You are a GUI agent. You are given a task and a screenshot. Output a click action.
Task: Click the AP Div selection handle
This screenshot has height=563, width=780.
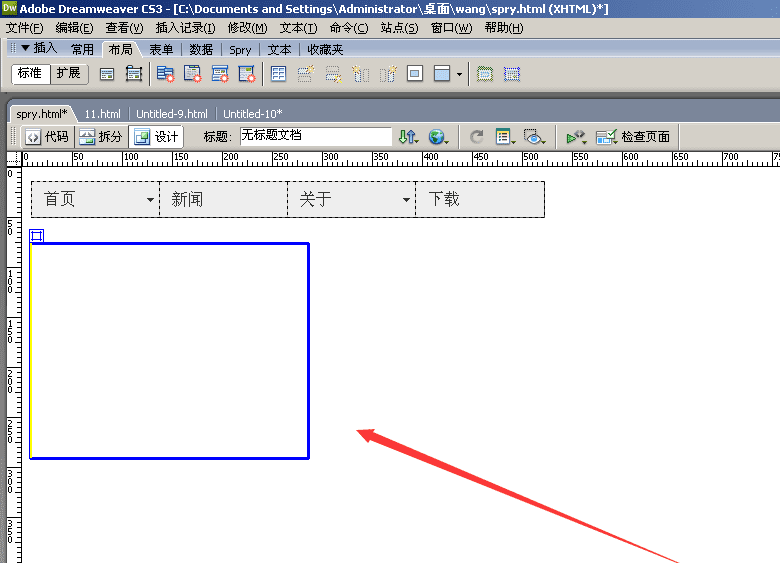click(x=36, y=235)
